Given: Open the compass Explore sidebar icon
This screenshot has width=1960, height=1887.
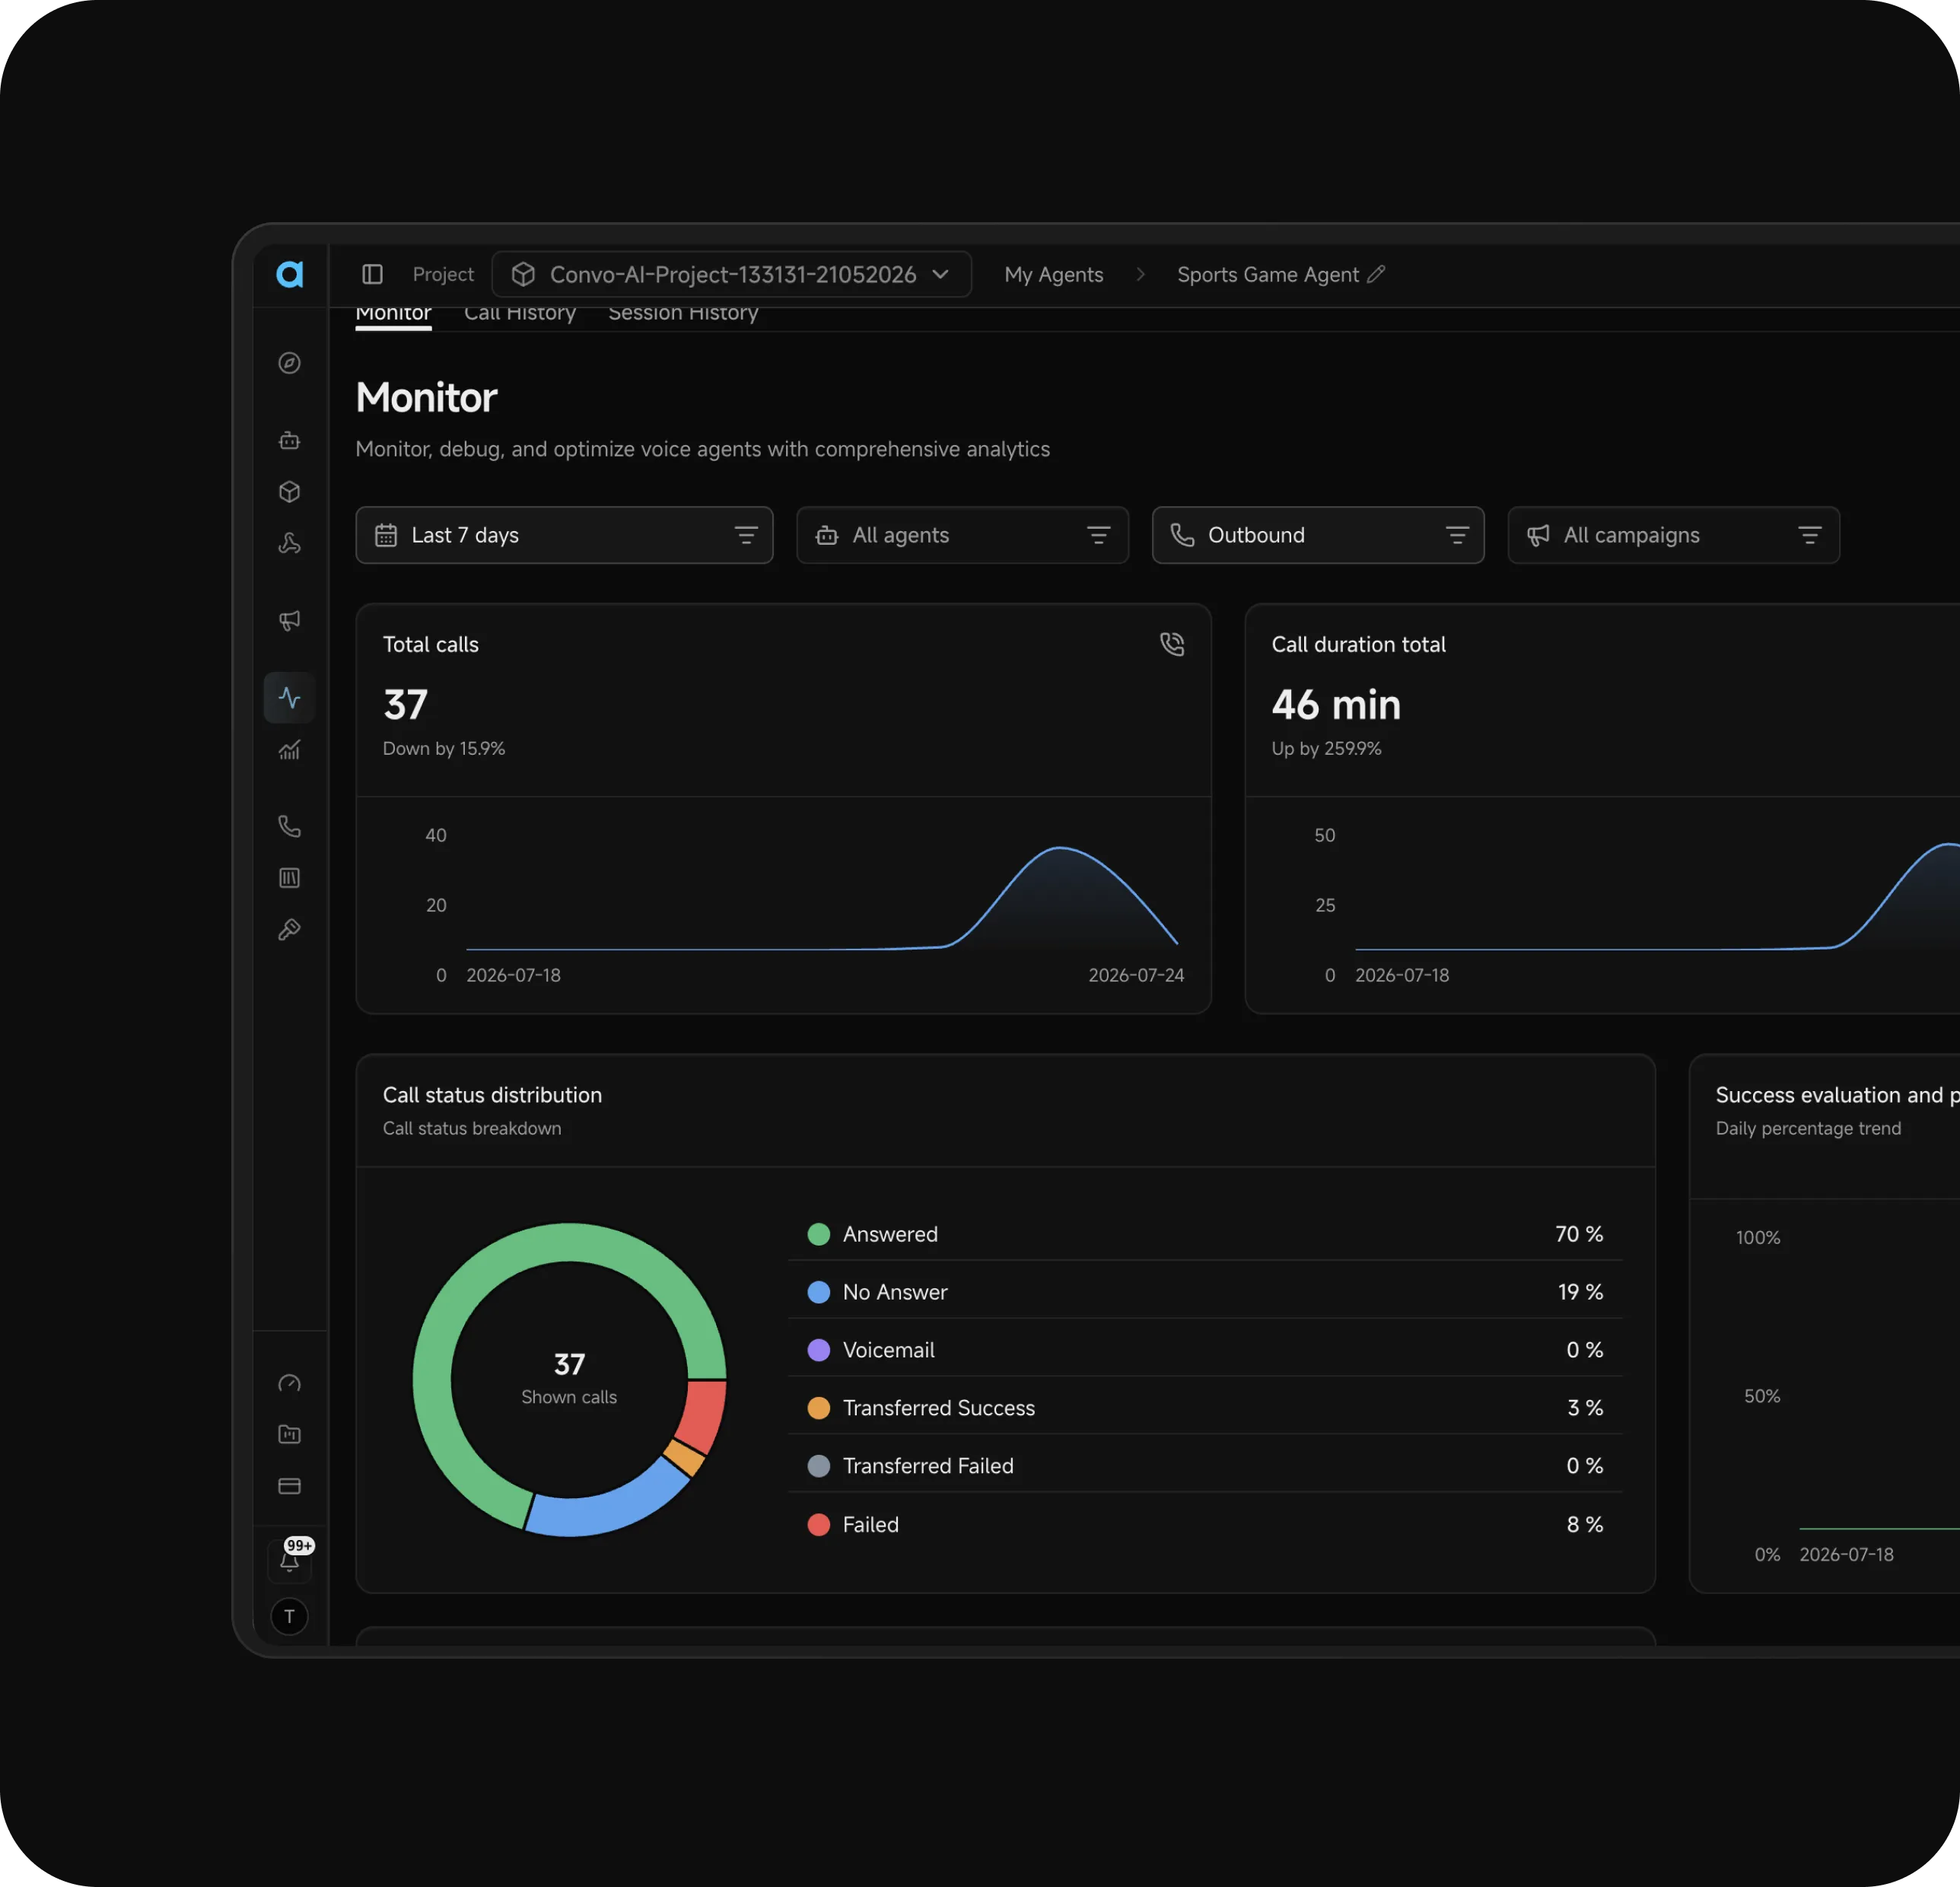Looking at the screenshot, I should click(290, 363).
